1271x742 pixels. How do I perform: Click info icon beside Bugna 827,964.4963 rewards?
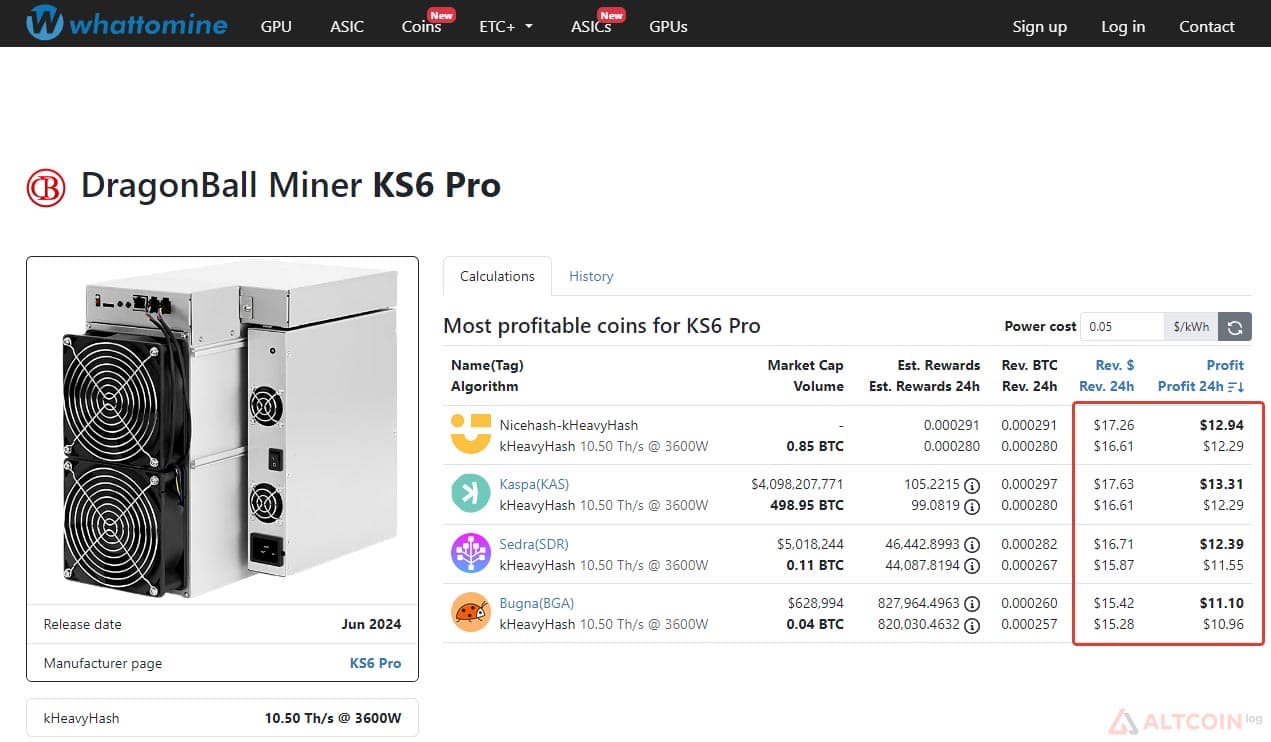(972, 604)
